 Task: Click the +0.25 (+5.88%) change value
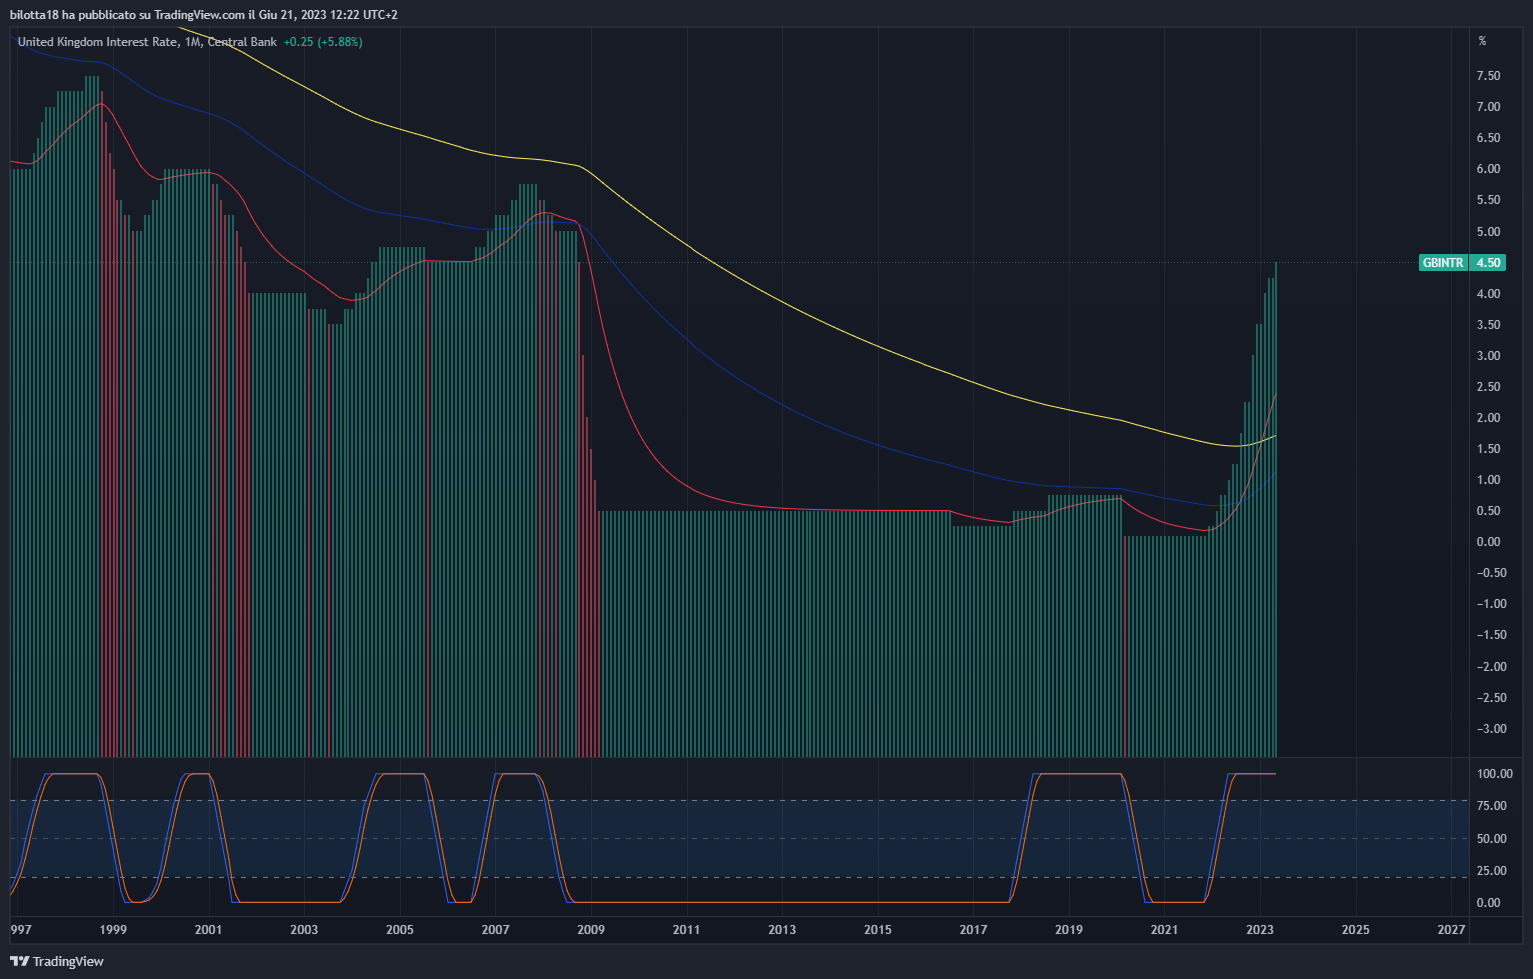pos(323,42)
